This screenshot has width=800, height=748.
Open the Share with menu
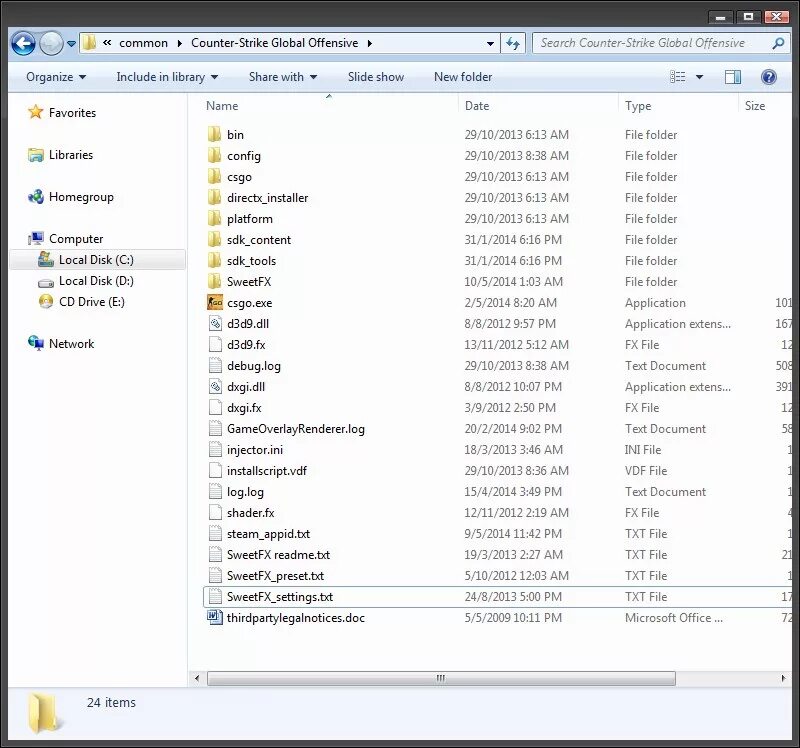tap(283, 77)
